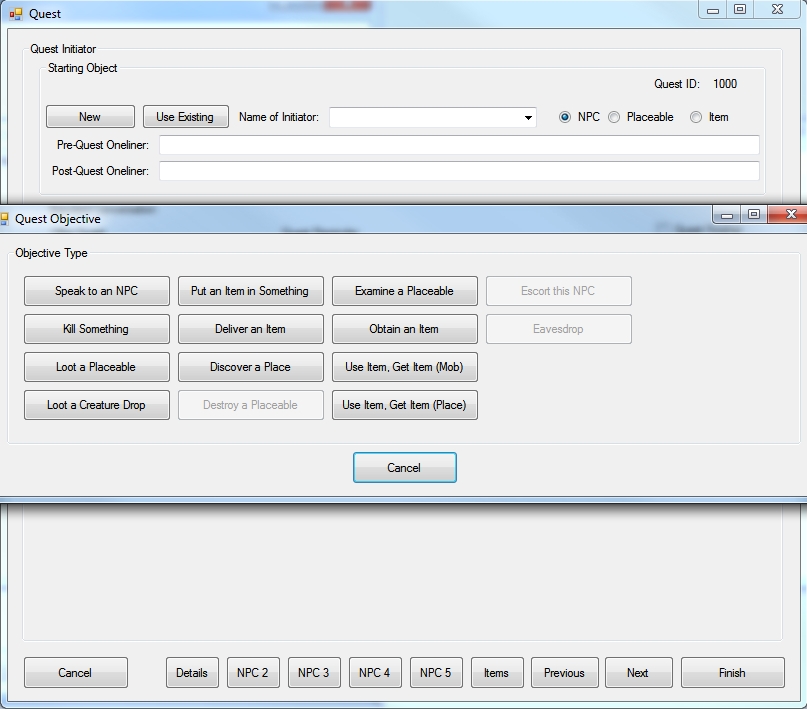The width and height of the screenshot is (807, 709).
Task: Click the Pre-Quest Oneliner text field
Action: coord(459,146)
